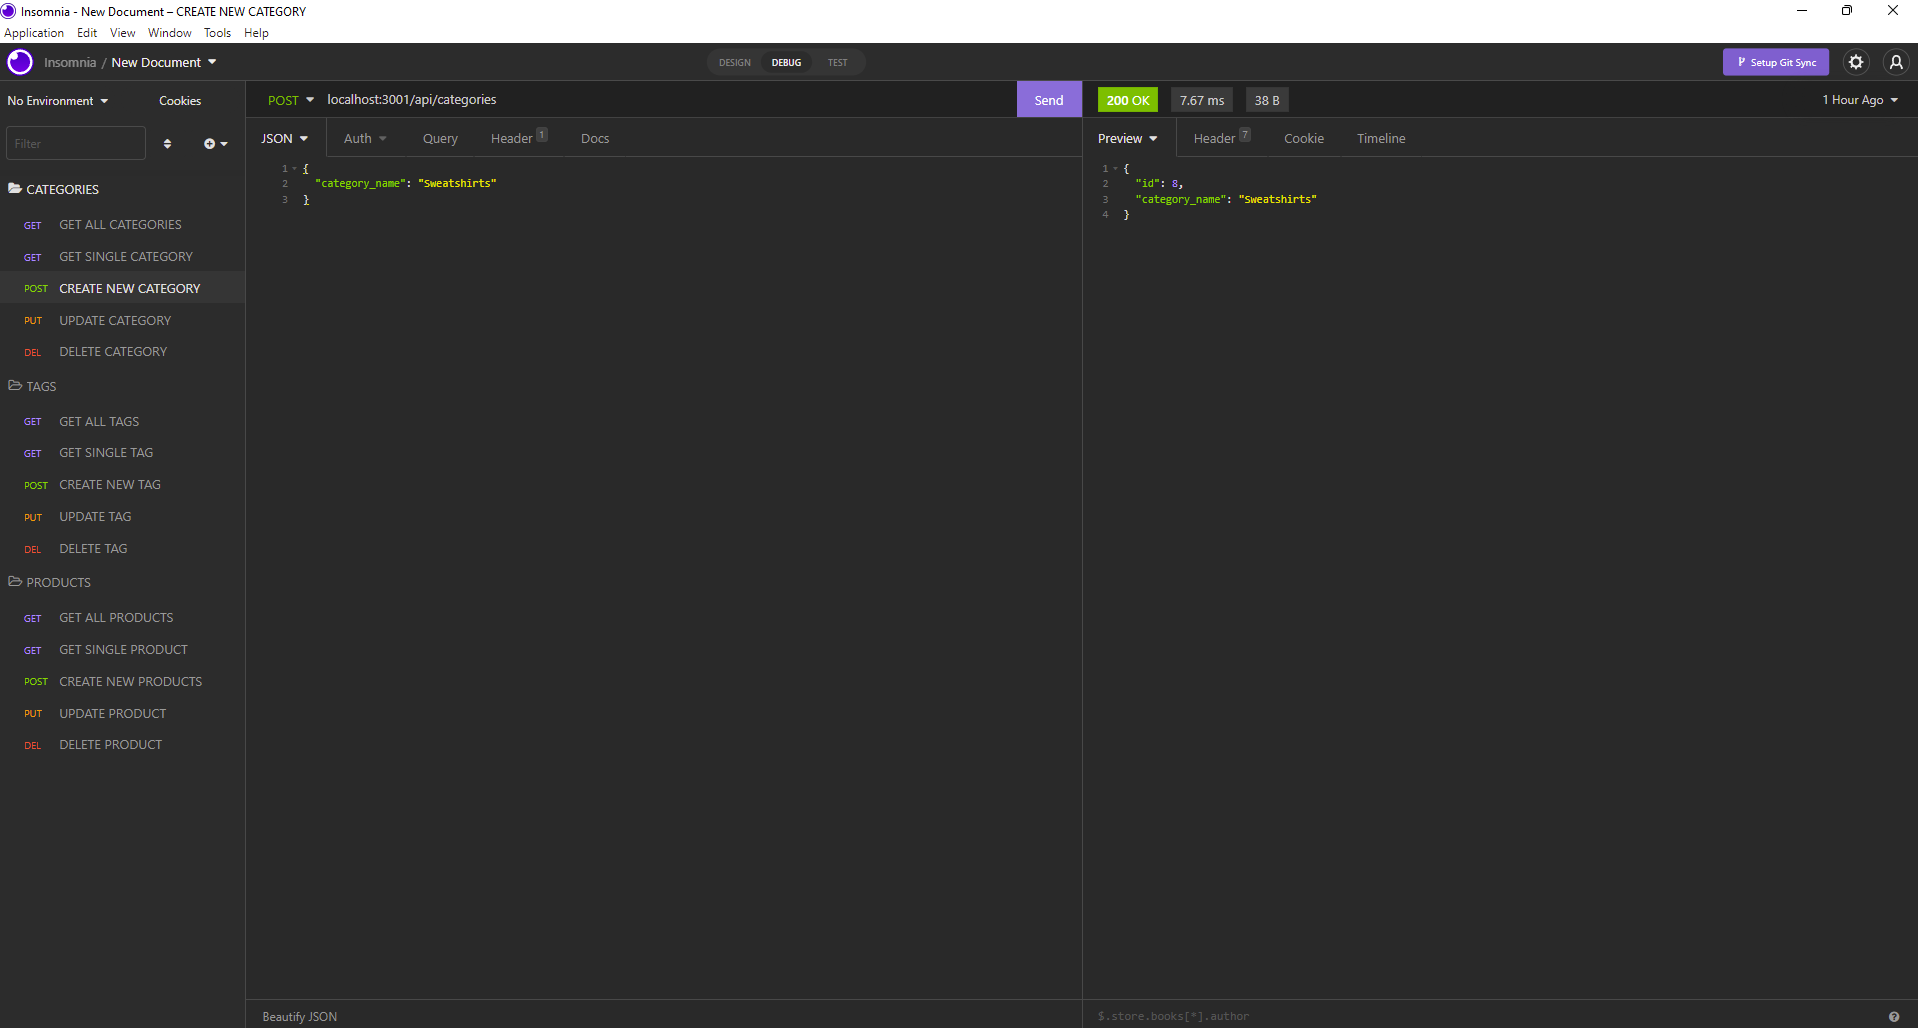Switch to the Timeline response tab

[1380, 138]
